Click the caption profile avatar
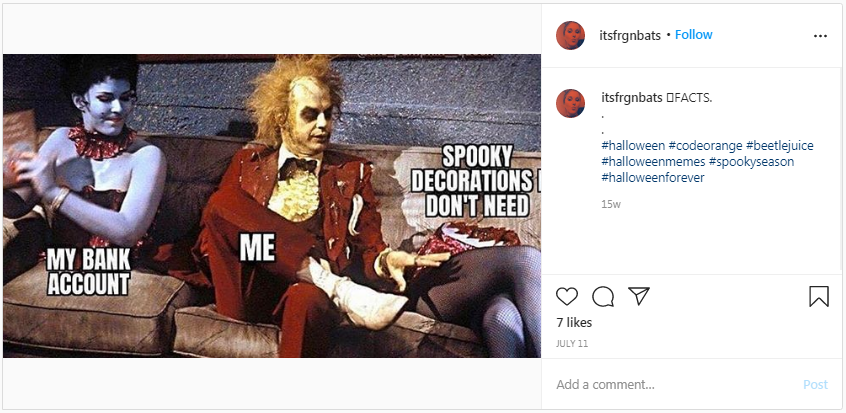This screenshot has height=413, width=846. tap(570, 103)
